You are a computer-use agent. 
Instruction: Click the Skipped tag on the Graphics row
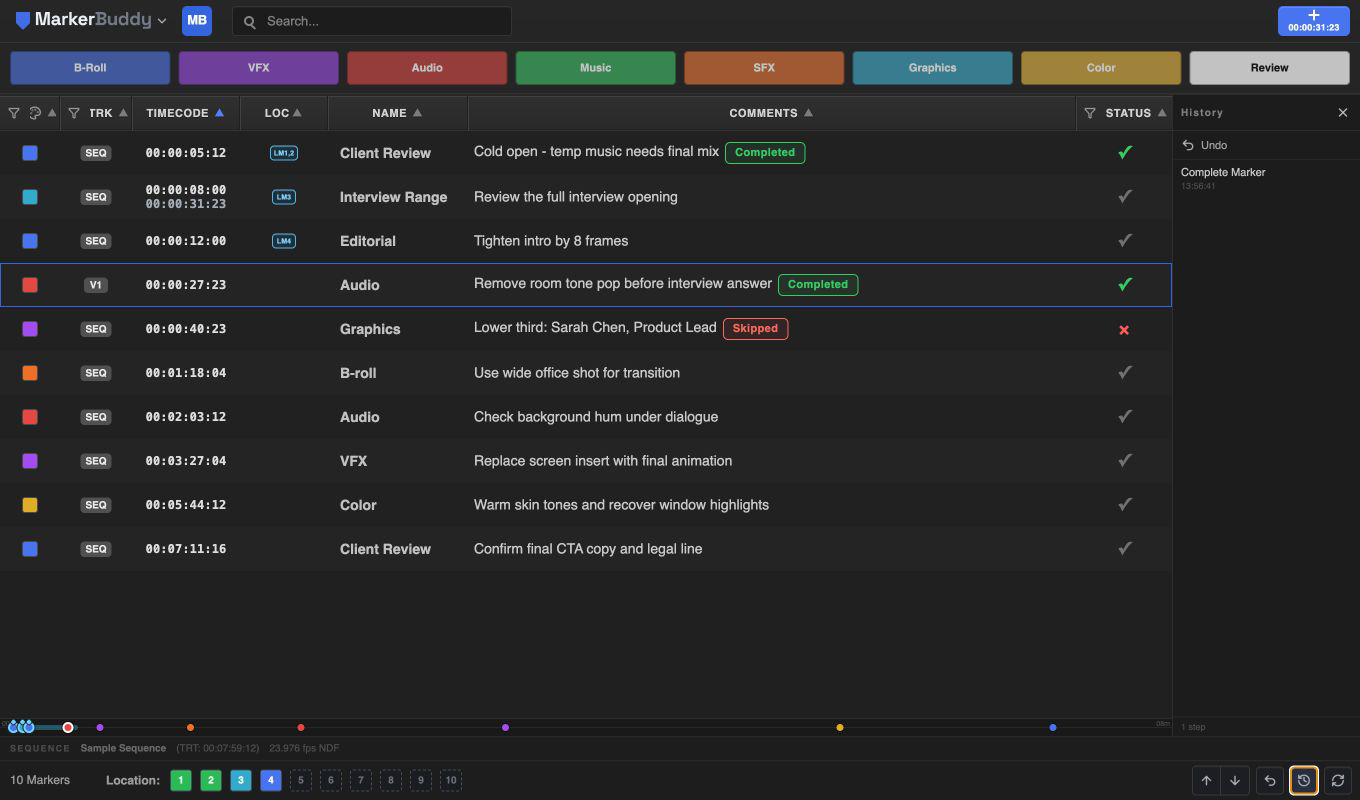click(x=755, y=328)
